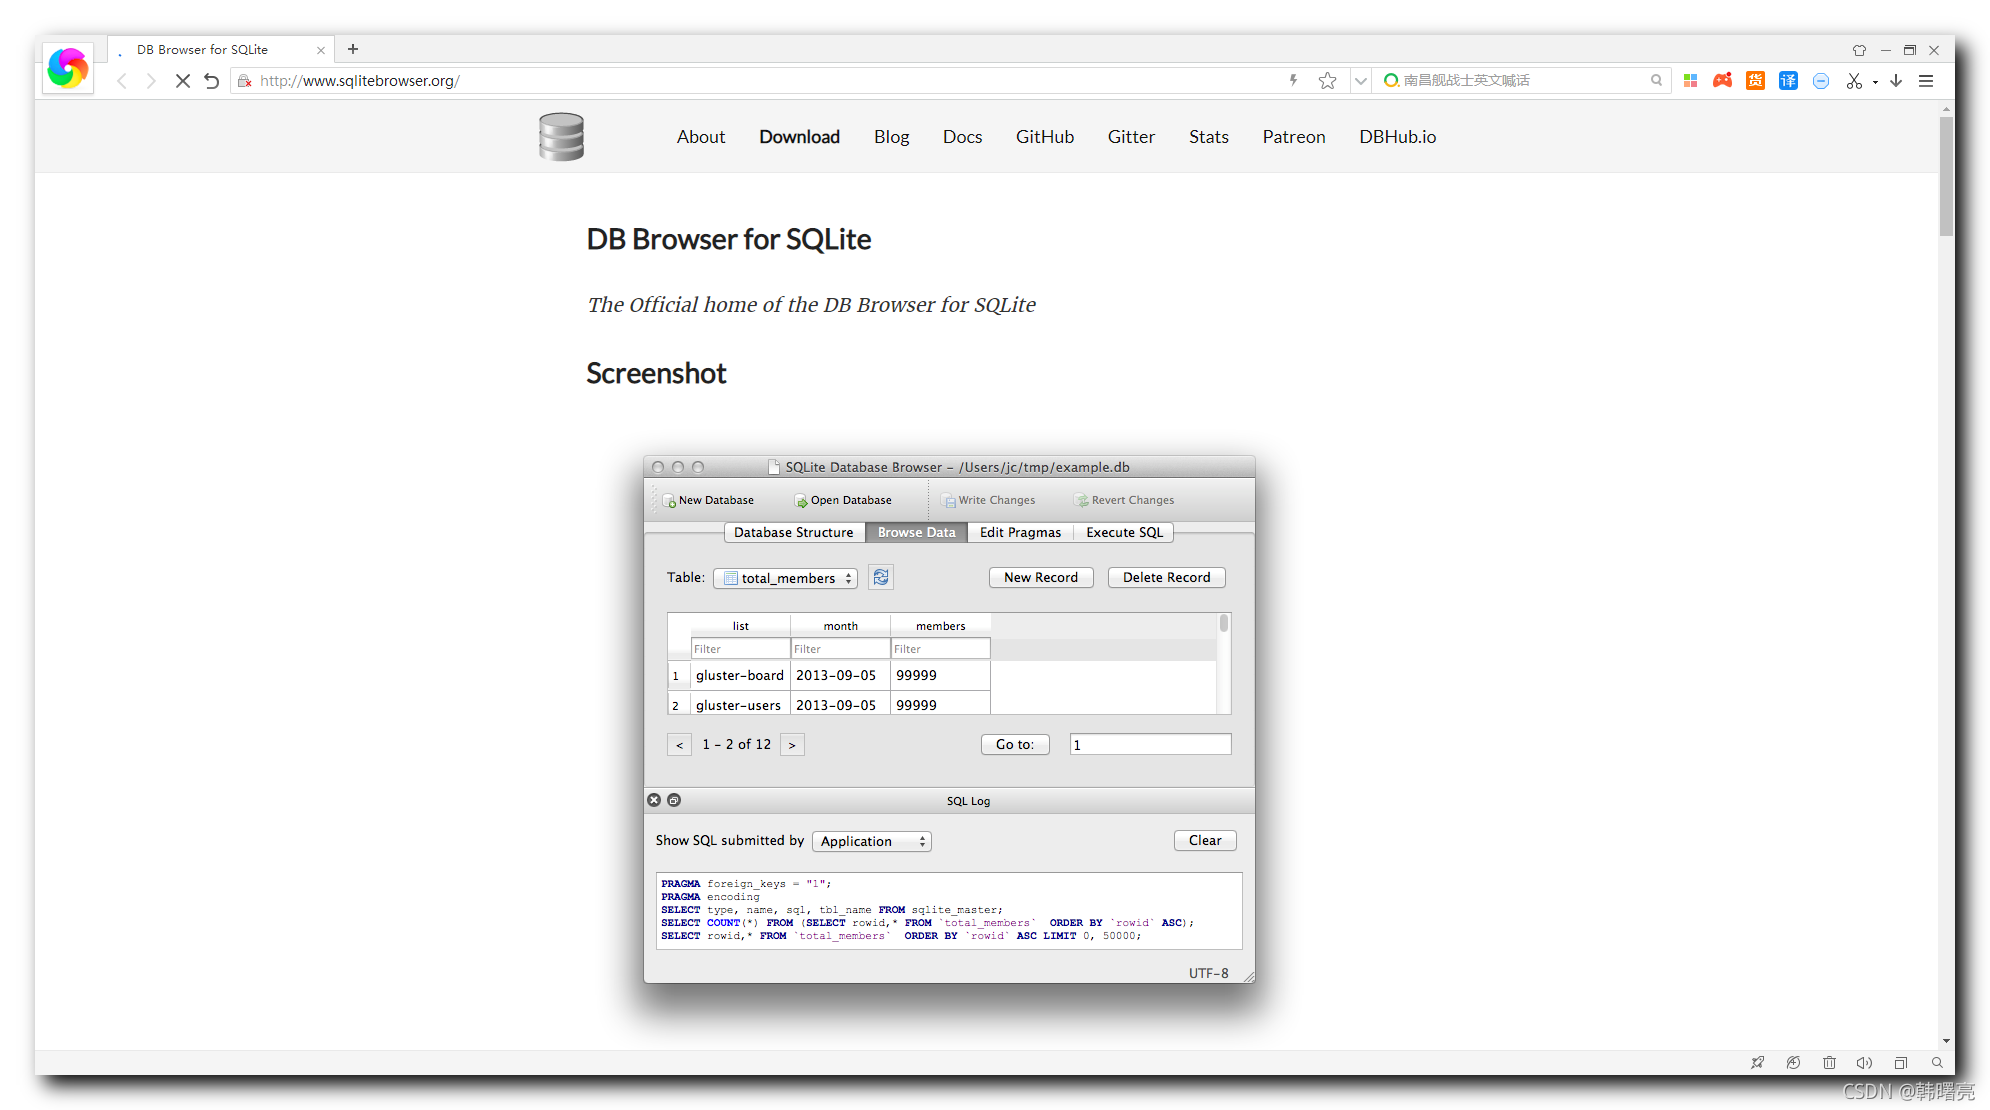Screen dimensions: 1990x1110
Task: Open the GitHub link in navigation
Action: coord(1045,137)
